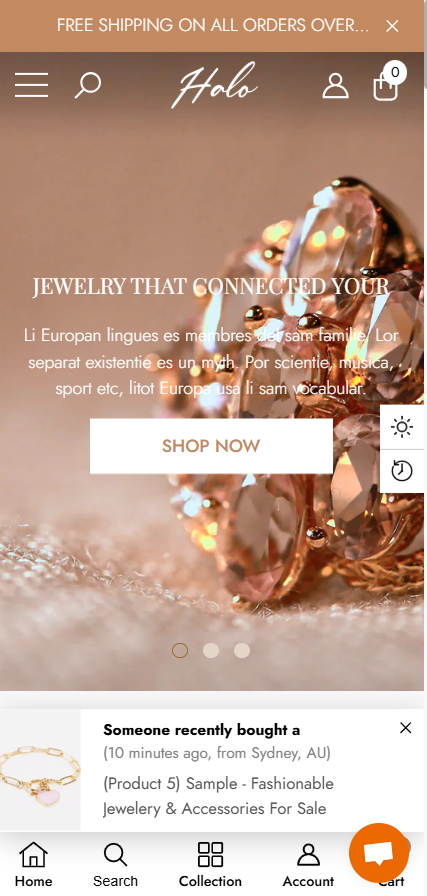Open the Collection tab in bottom bar
This screenshot has width=427, height=896.
click(x=210, y=865)
